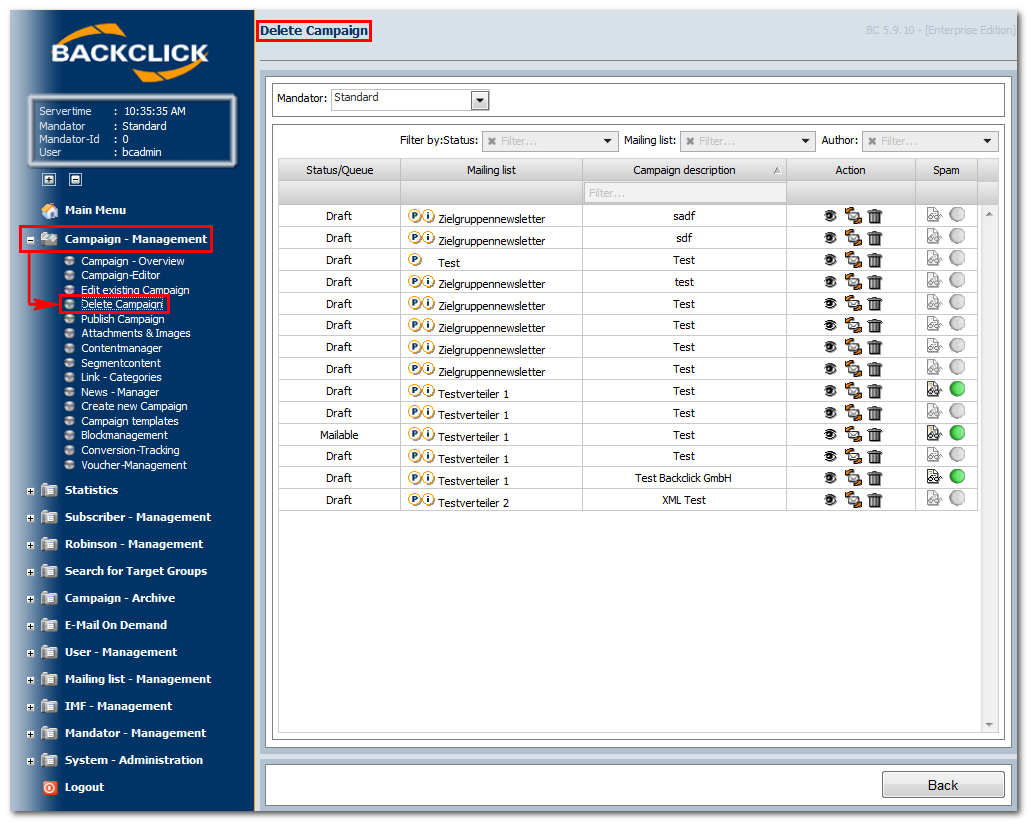The height and width of the screenshot is (822, 1028).
Task: Expand the Subscriber - Management section
Action: (x=30, y=518)
